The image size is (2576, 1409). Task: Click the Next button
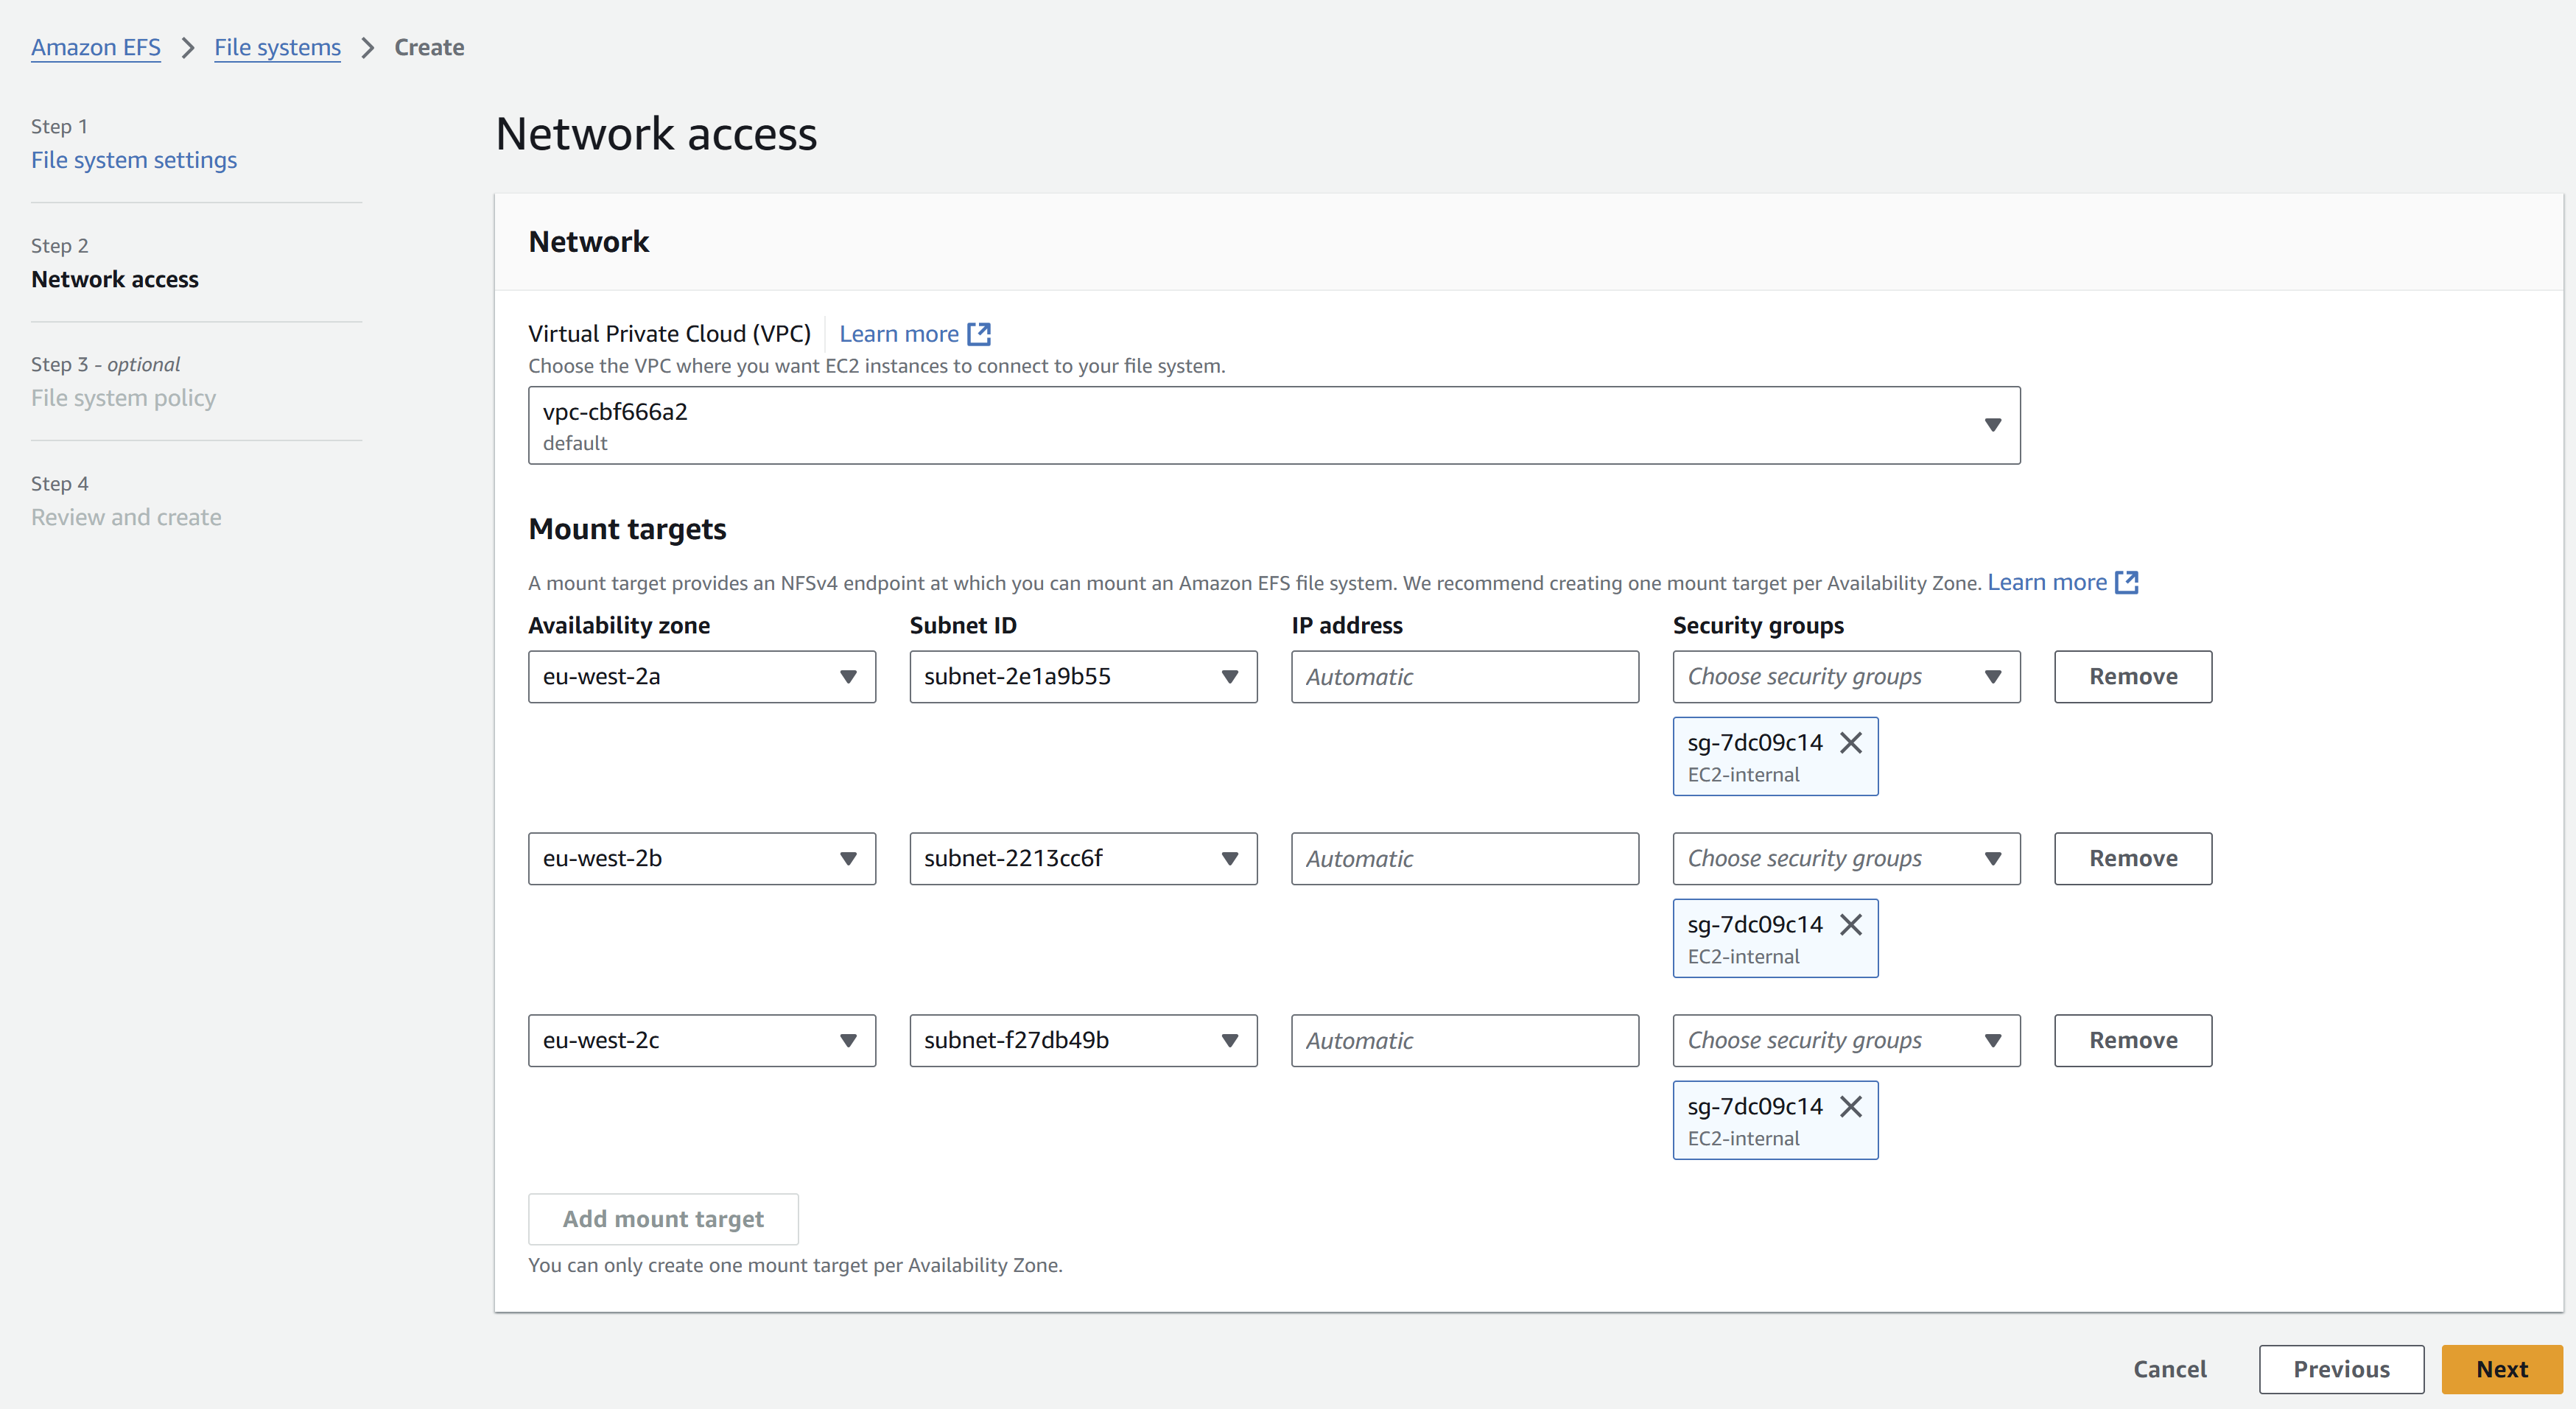2501,1369
